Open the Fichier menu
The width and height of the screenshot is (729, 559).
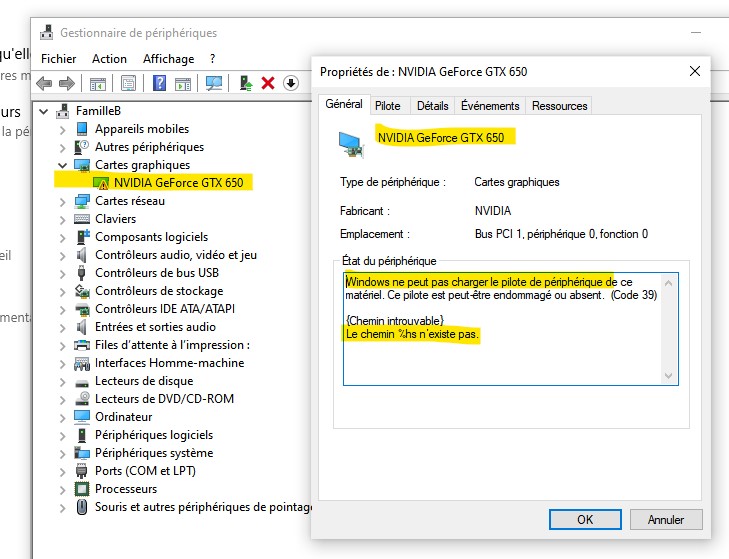[x=59, y=59]
